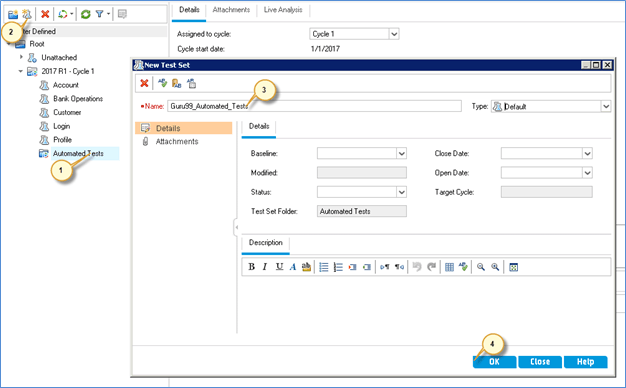Apply Bold formatting in the description editor
Image resolution: width=626 pixels, height=388 pixels.
tap(252, 267)
